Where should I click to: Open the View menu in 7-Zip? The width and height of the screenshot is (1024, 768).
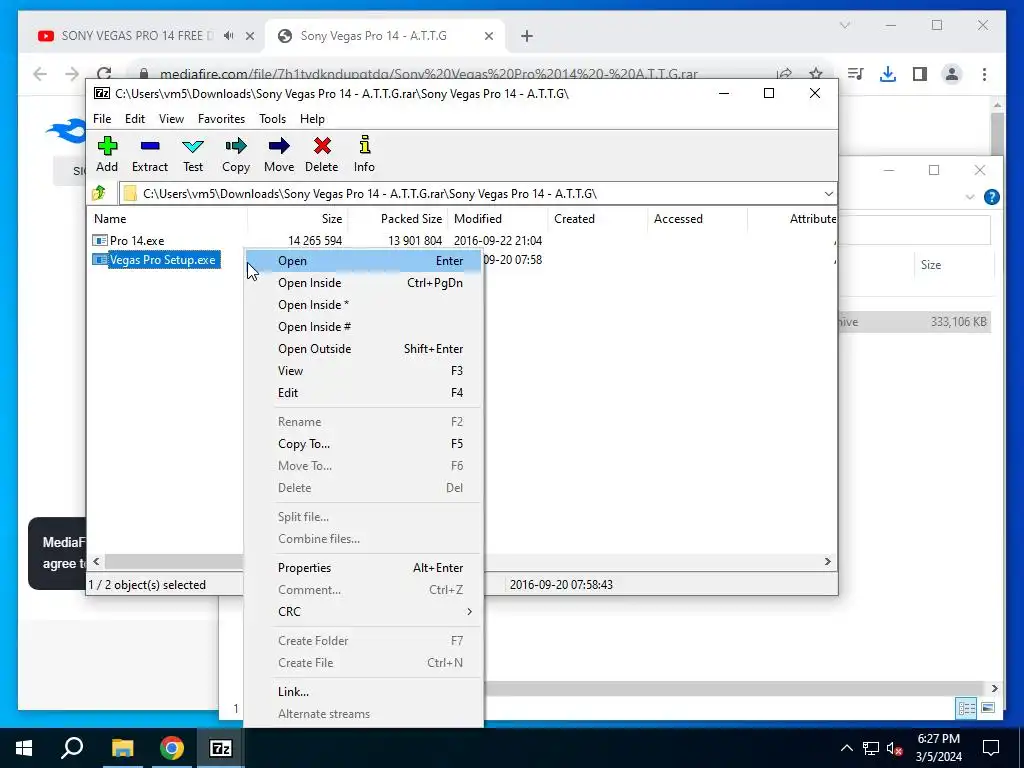[x=171, y=119]
